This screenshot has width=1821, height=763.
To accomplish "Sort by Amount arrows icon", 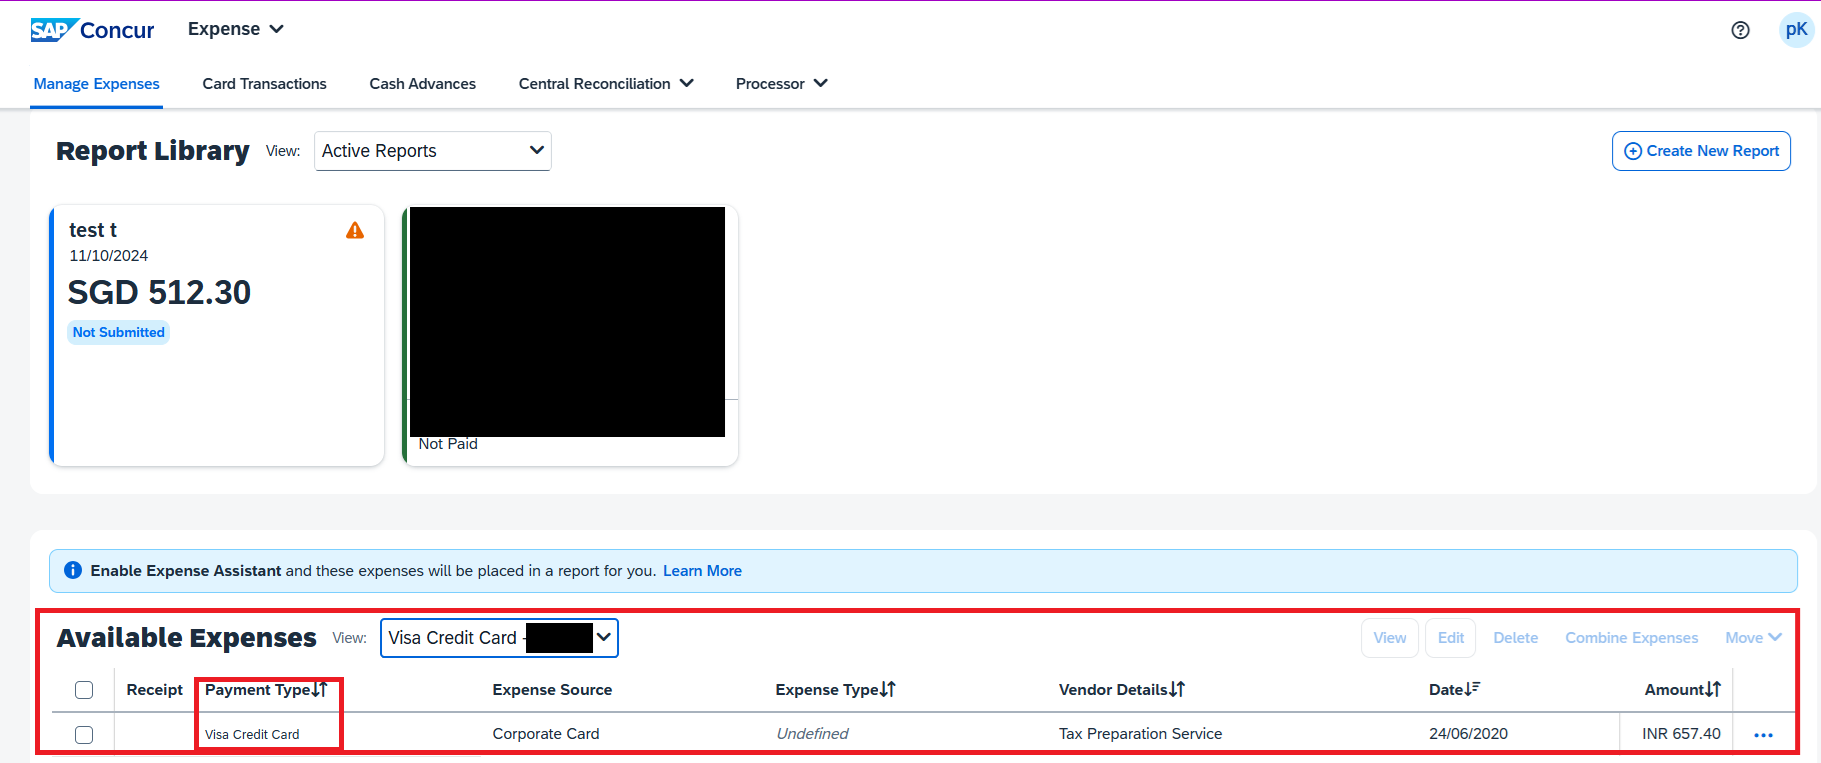I will pos(1713,689).
